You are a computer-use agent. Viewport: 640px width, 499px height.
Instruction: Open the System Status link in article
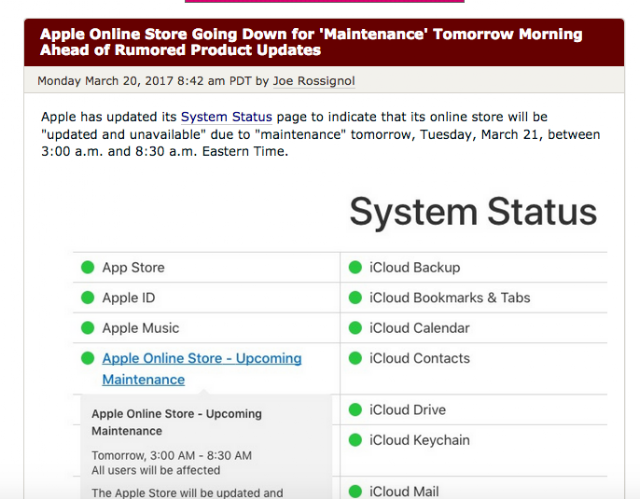coord(227,117)
